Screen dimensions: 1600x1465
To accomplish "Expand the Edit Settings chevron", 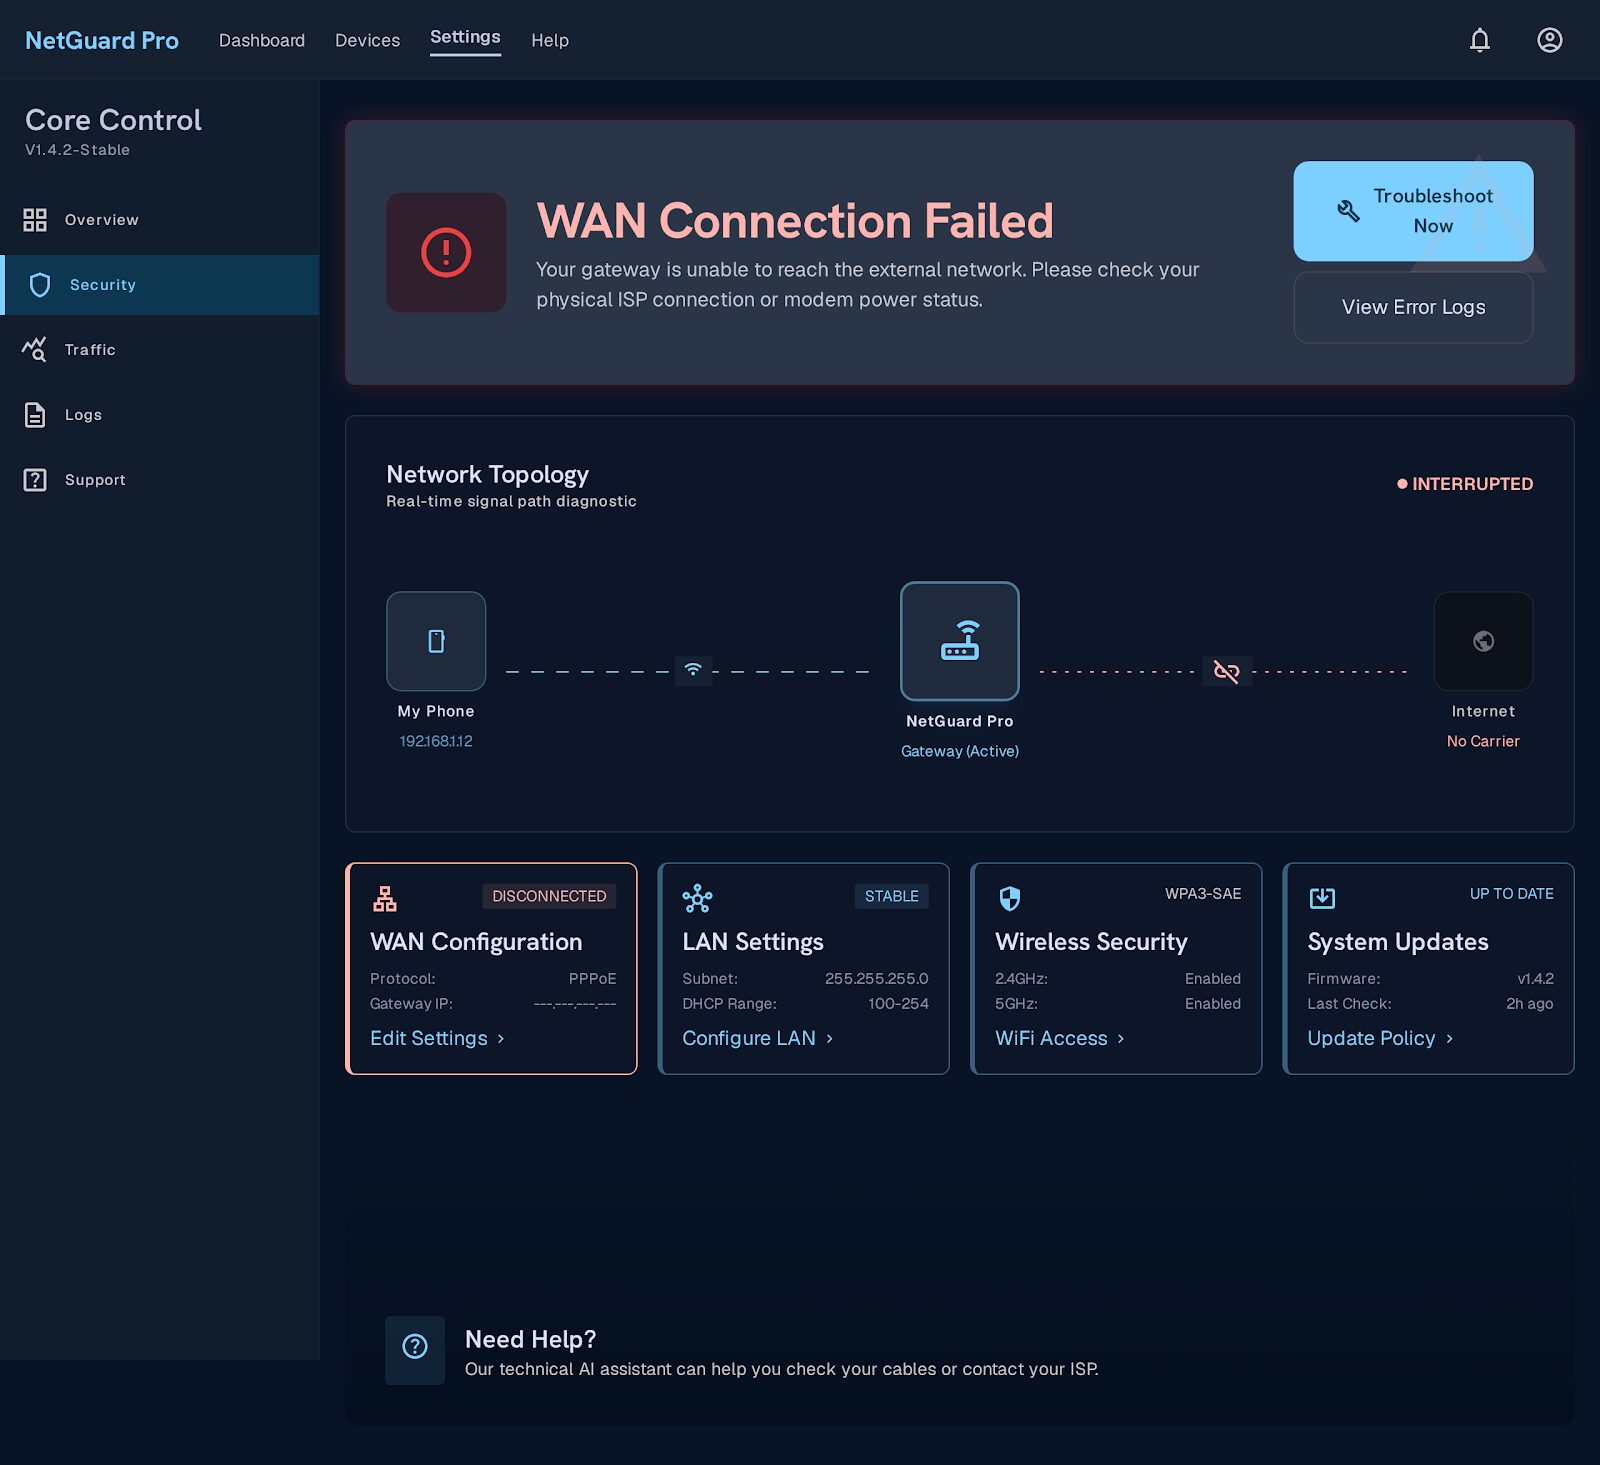I will point(501,1039).
